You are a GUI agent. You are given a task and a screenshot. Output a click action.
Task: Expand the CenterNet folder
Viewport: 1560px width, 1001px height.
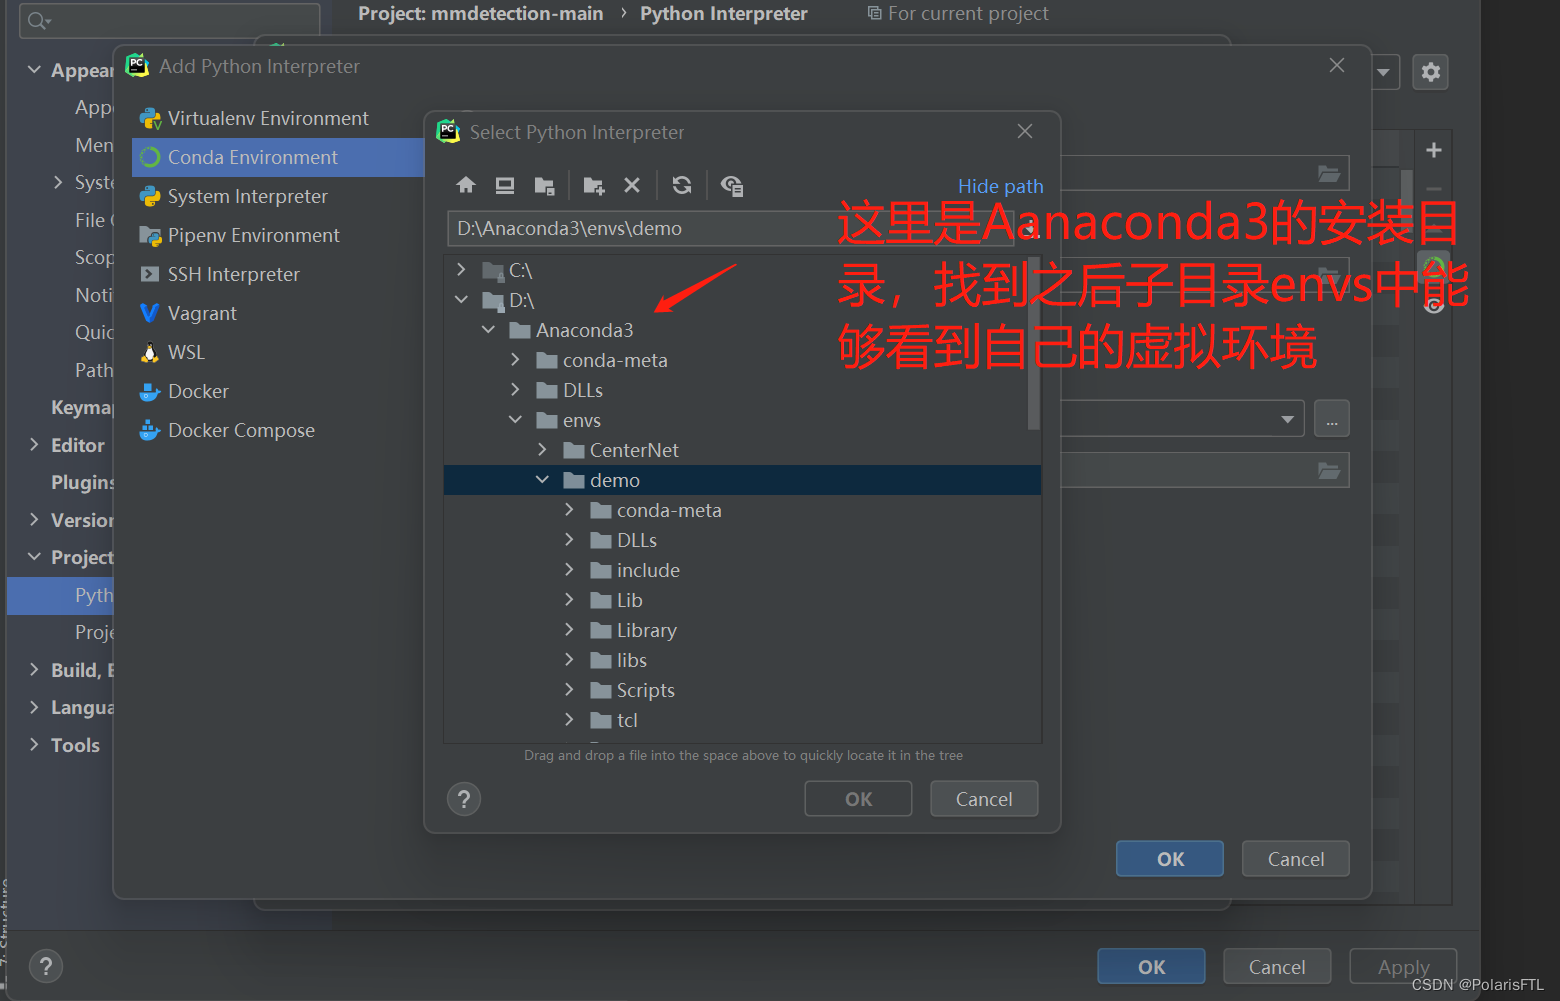(x=542, y=450)
